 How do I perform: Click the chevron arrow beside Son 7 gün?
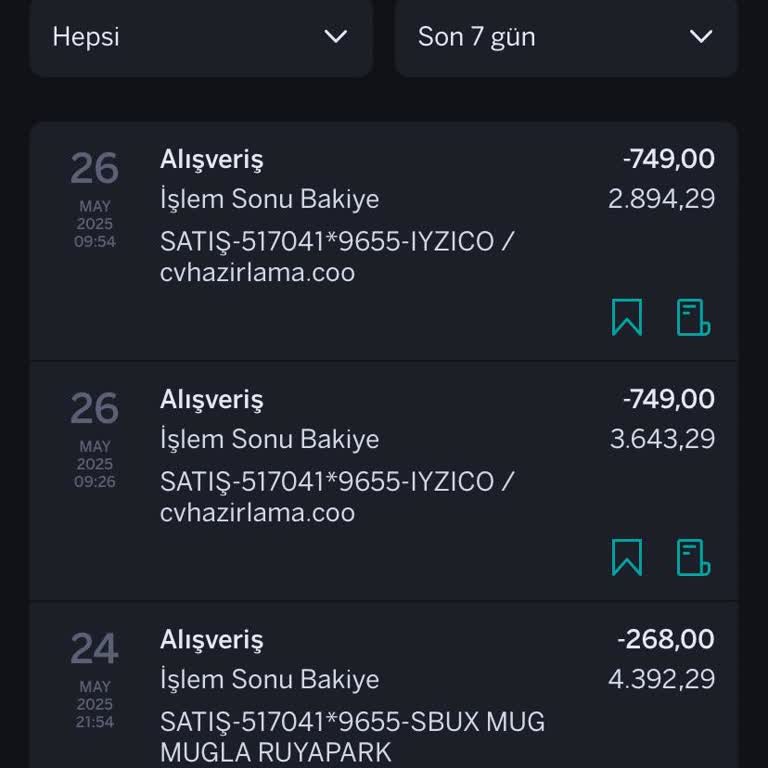click(x=701, y=37)
